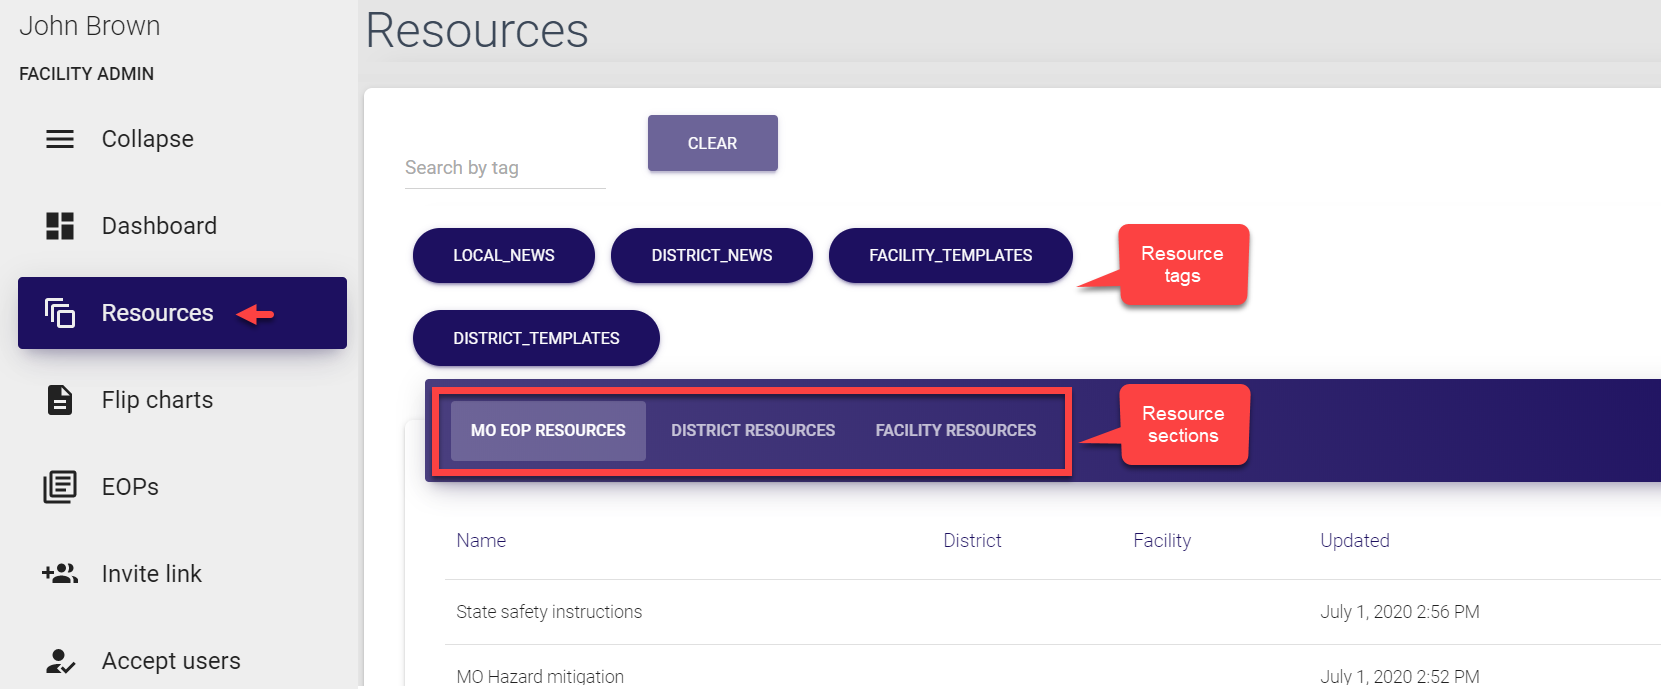
Task: Click the Dashboard grid icon
Action: pyautogui.click(x=60, y=226)
